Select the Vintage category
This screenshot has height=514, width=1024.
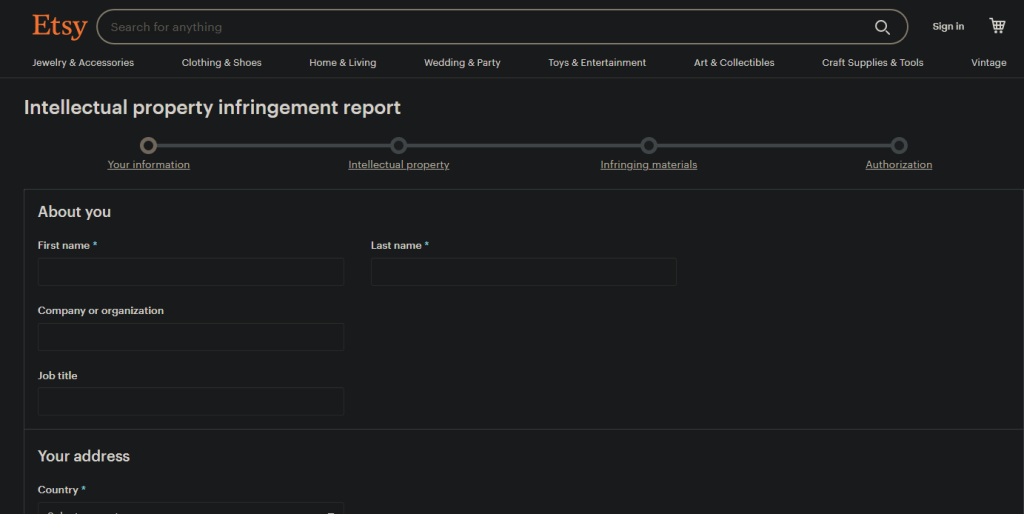988,63
